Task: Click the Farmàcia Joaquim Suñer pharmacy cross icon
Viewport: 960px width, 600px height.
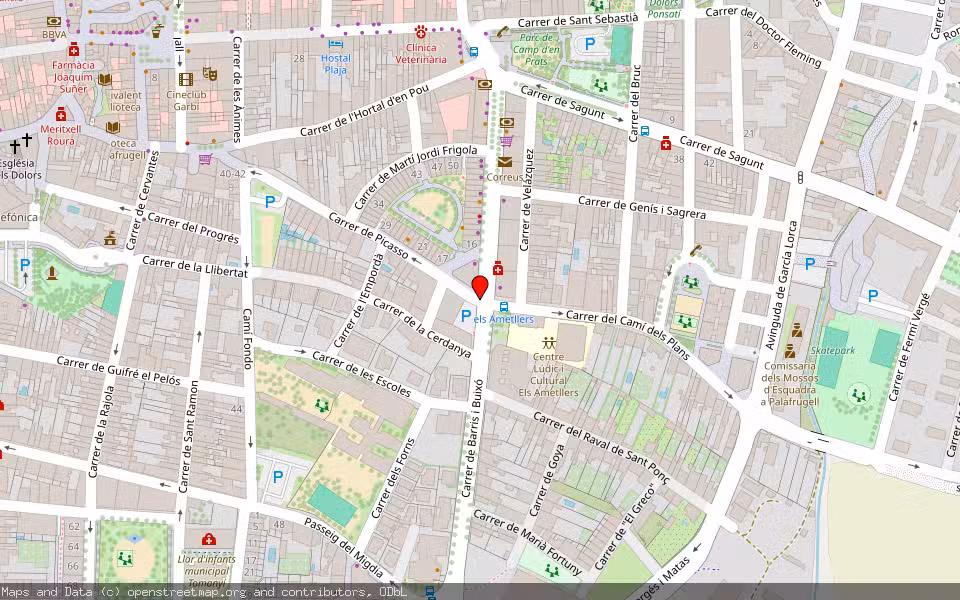Action: pyautogui.click(x=74, y=50)
